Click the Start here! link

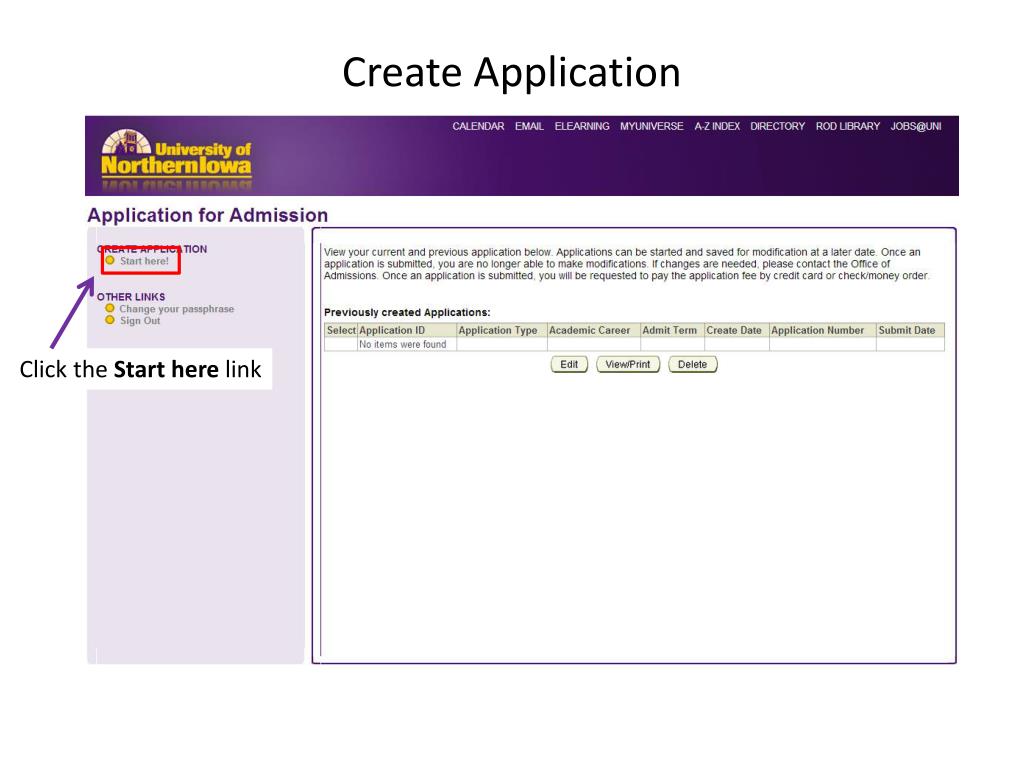coord(144,261)
